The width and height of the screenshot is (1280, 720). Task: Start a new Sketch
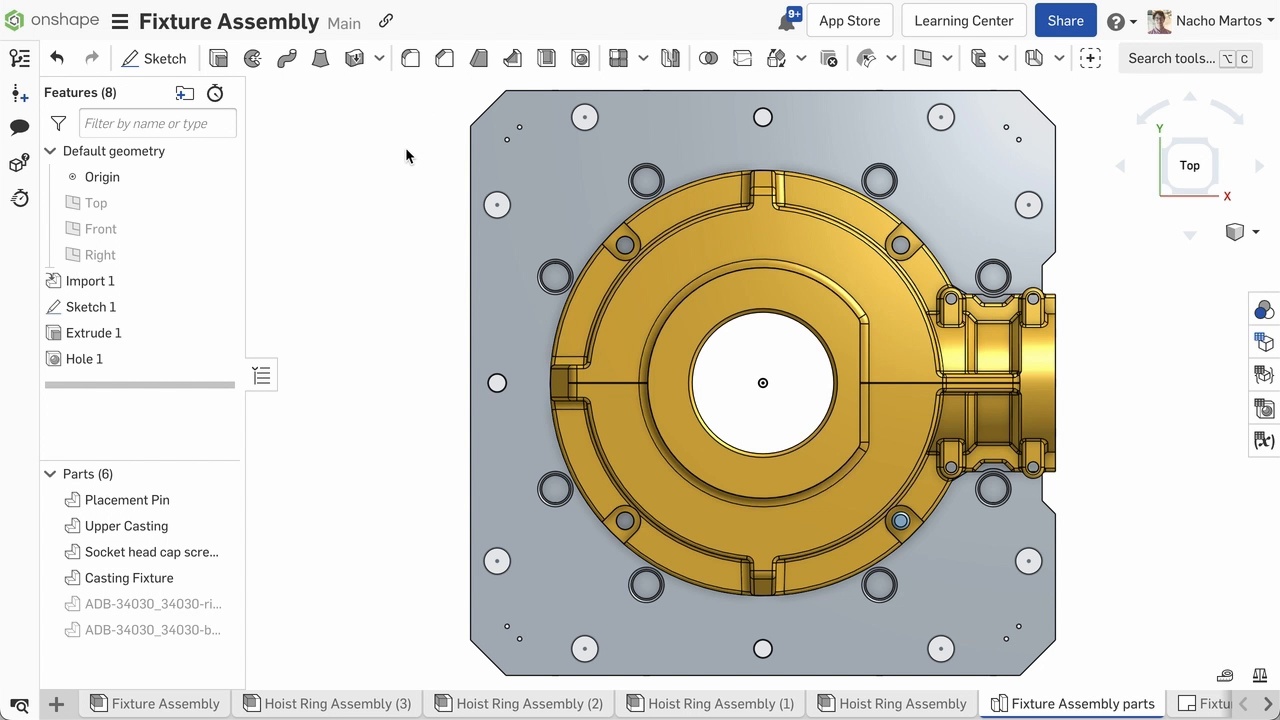pyautogui.click(x=154, y=59)
